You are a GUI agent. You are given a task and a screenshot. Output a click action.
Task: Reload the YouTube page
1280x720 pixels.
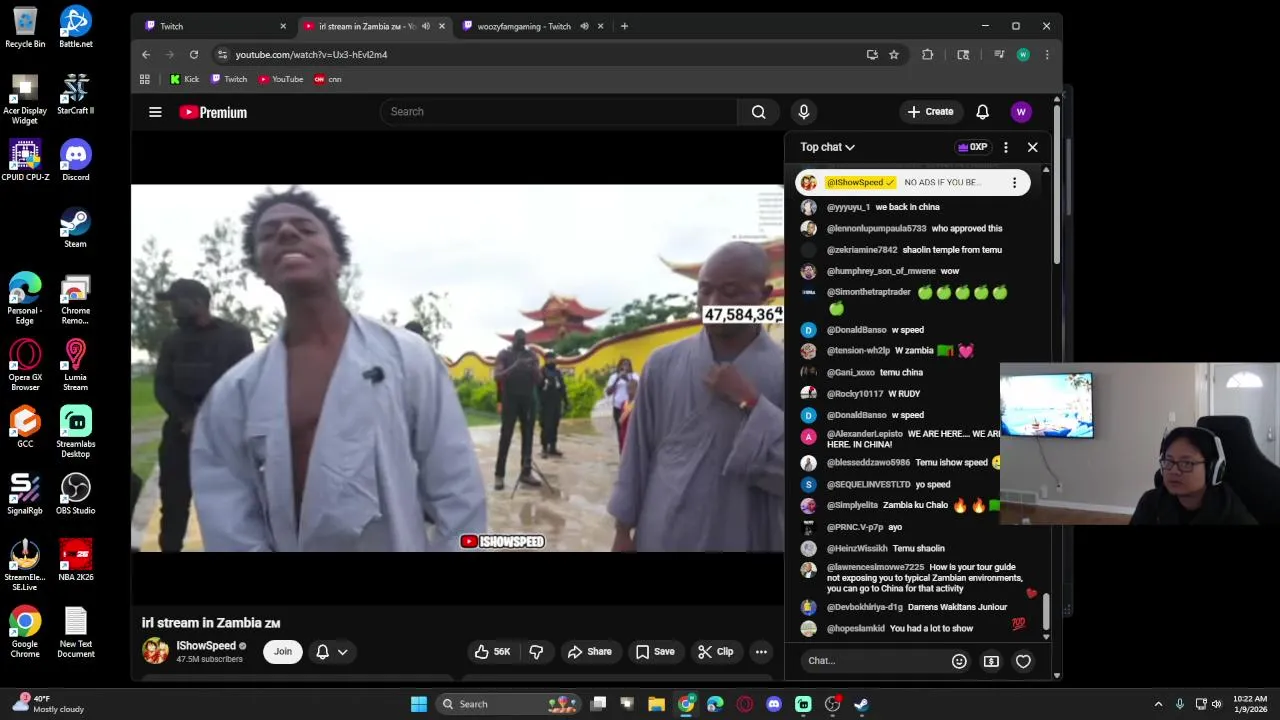tap(194, 55)
